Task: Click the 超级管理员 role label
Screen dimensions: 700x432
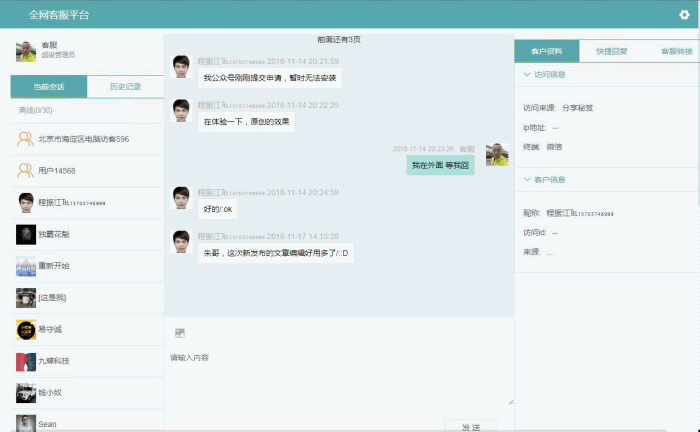Action: click(58, 55)
